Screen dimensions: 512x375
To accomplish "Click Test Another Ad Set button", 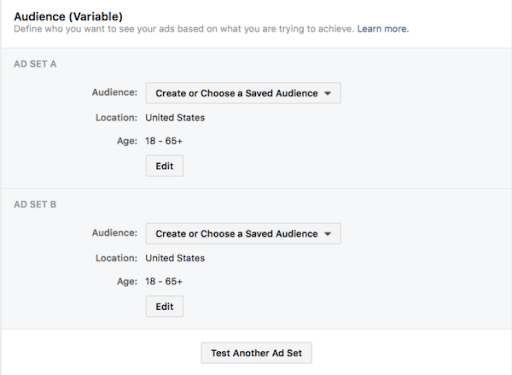I will point(256,353).
